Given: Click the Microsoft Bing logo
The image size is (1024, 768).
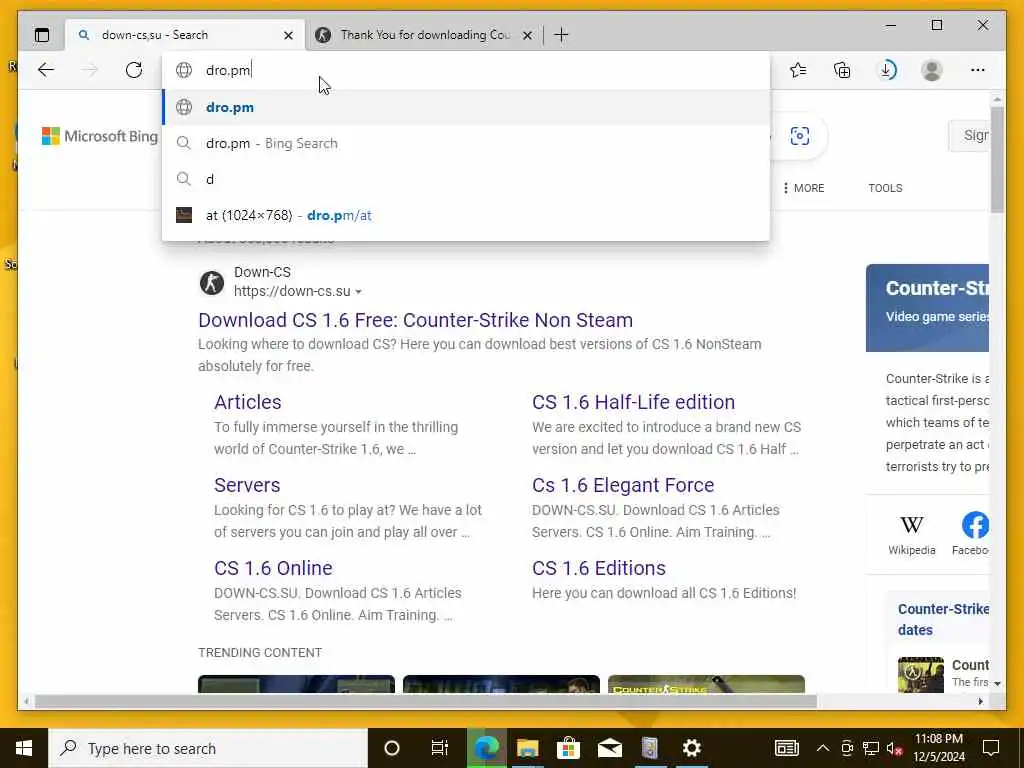Looking at the screenshot, I should 100,136.
